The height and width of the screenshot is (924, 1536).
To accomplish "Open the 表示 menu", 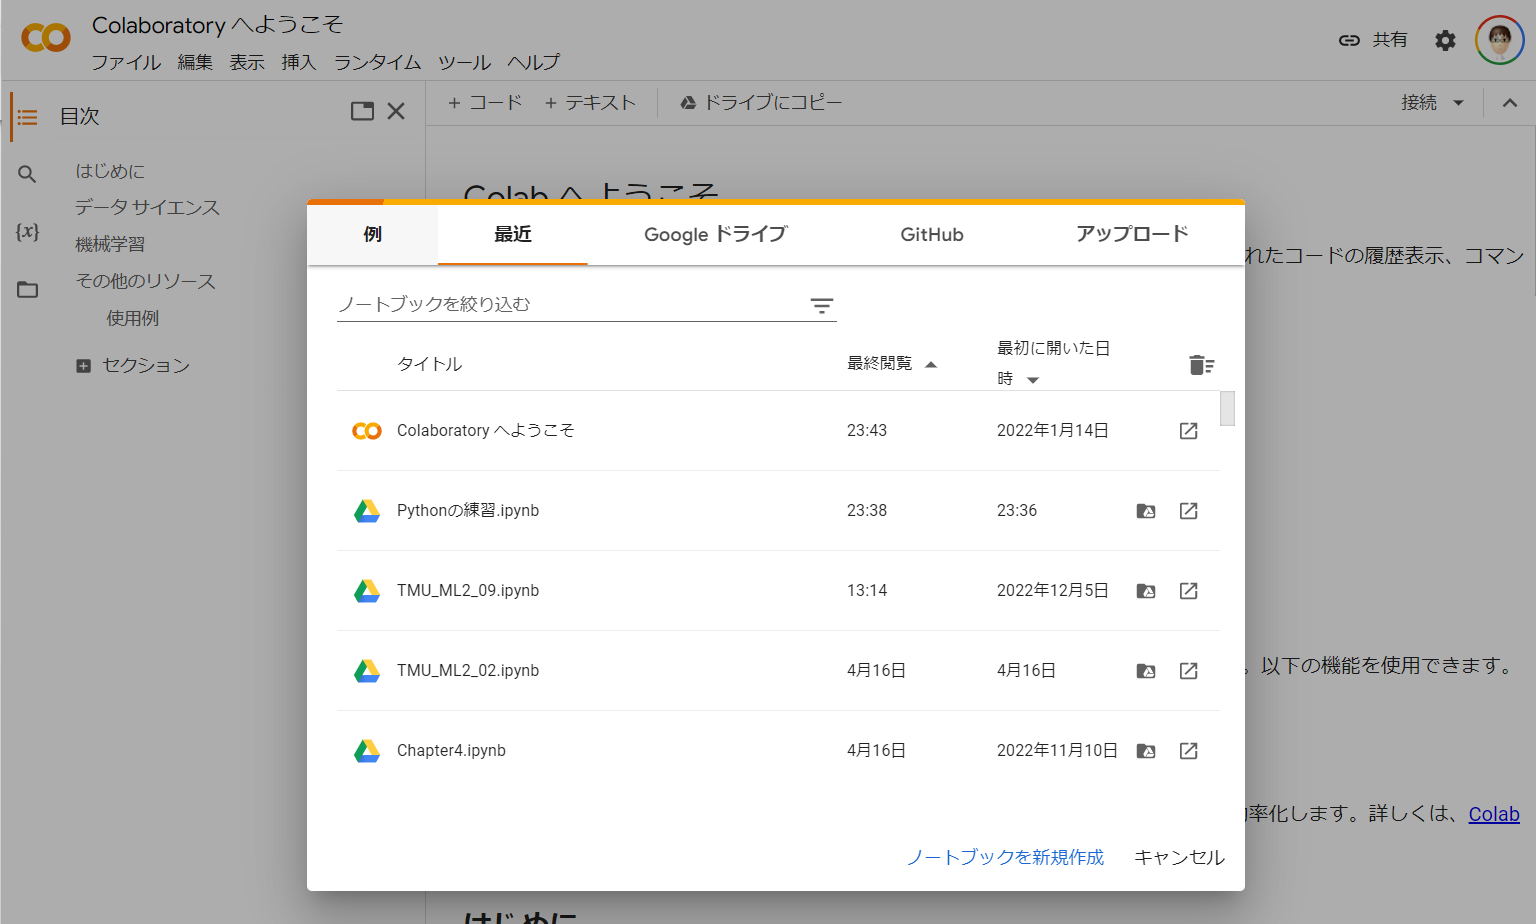I will [247, 62].
